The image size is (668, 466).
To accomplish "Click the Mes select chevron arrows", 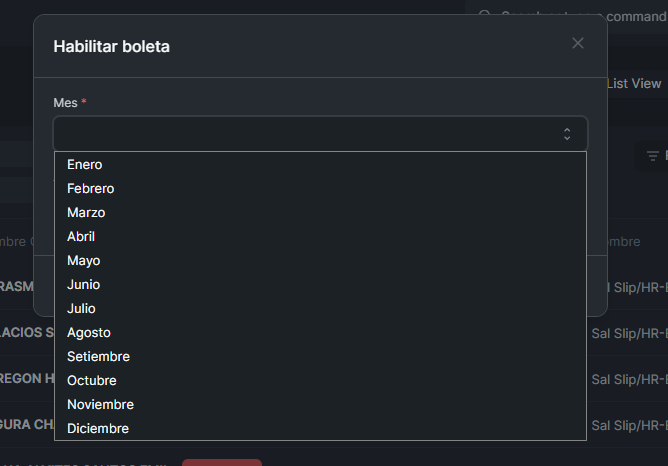I will click(567, 133).
